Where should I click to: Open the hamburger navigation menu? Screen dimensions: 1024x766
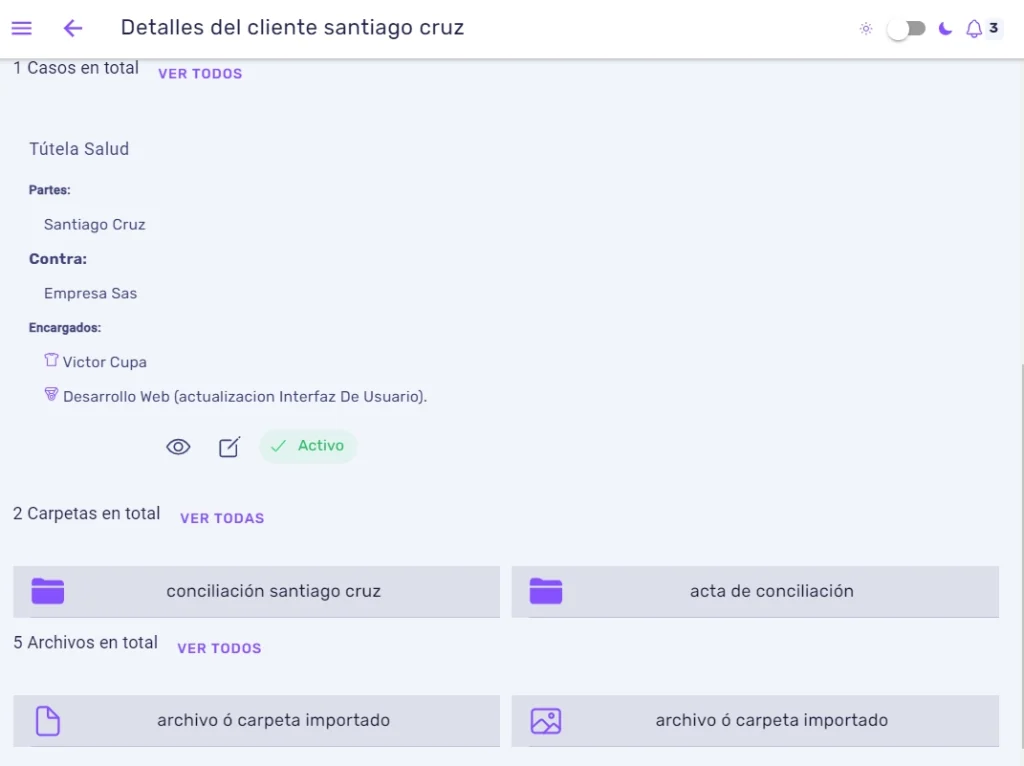coord(22,28)
